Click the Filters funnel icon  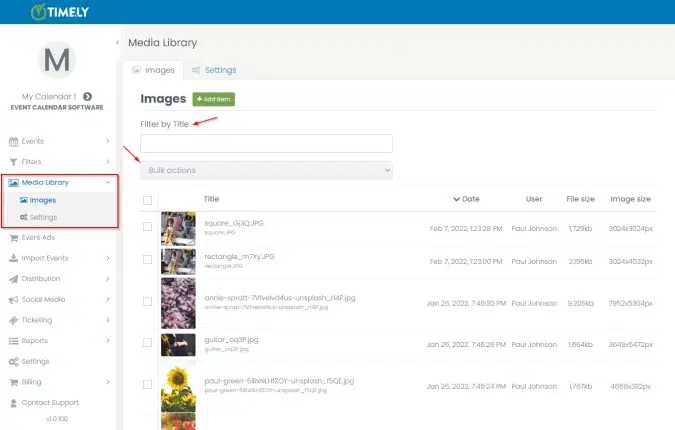point(13,162)
